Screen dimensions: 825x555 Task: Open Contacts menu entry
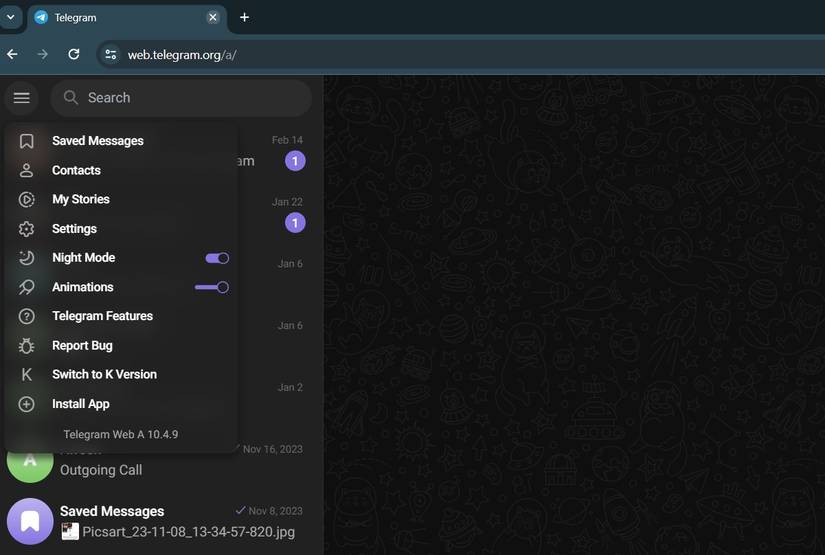pyautogui.click(x=121, y=170)
